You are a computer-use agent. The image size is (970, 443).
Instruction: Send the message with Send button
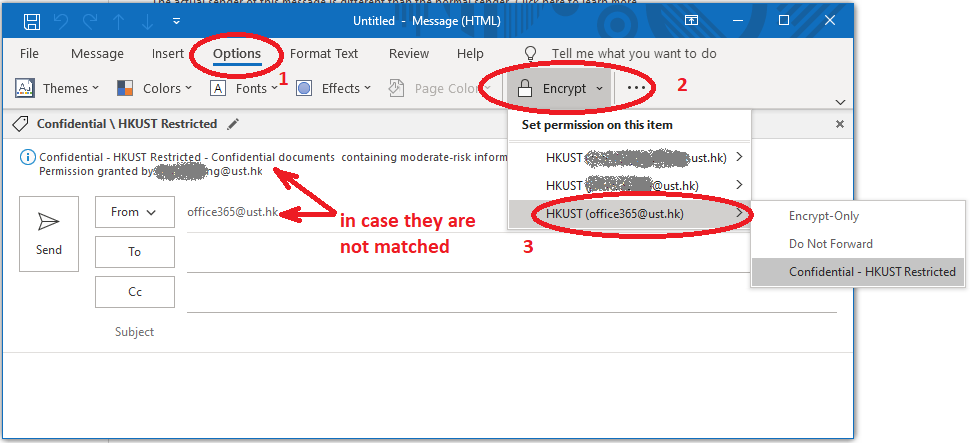(x=49, y=234)
